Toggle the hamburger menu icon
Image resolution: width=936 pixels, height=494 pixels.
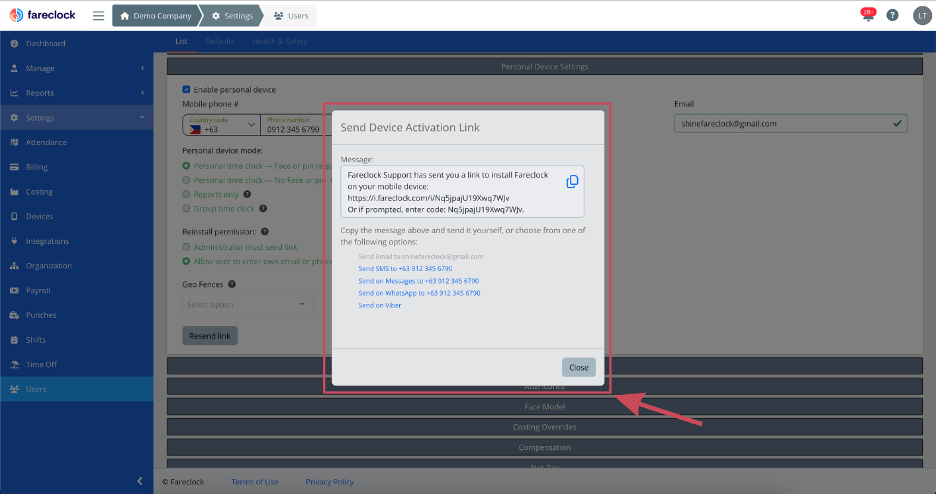(x=98, y=16)
